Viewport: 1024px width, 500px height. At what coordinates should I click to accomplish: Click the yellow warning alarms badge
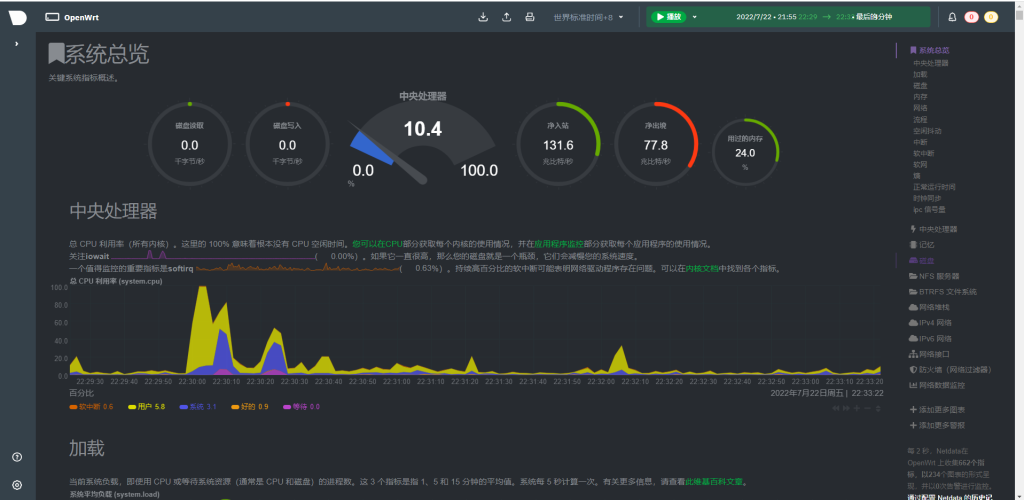coord(991,17)
